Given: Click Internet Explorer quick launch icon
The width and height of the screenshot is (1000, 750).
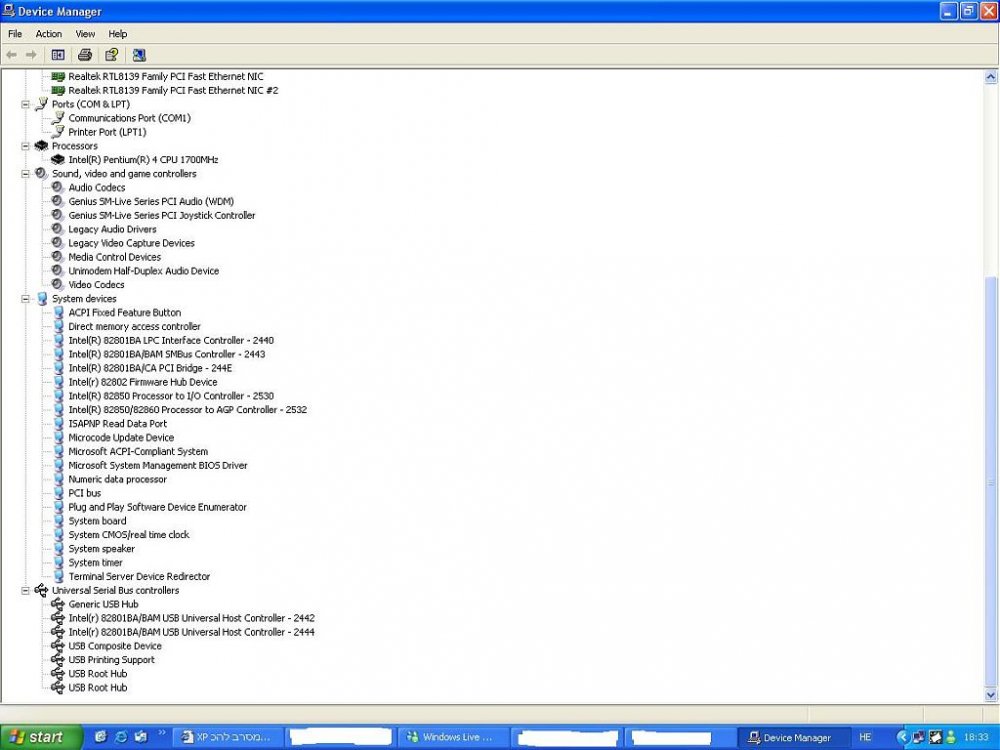Looking at the screenshot, I should point(121,737).
